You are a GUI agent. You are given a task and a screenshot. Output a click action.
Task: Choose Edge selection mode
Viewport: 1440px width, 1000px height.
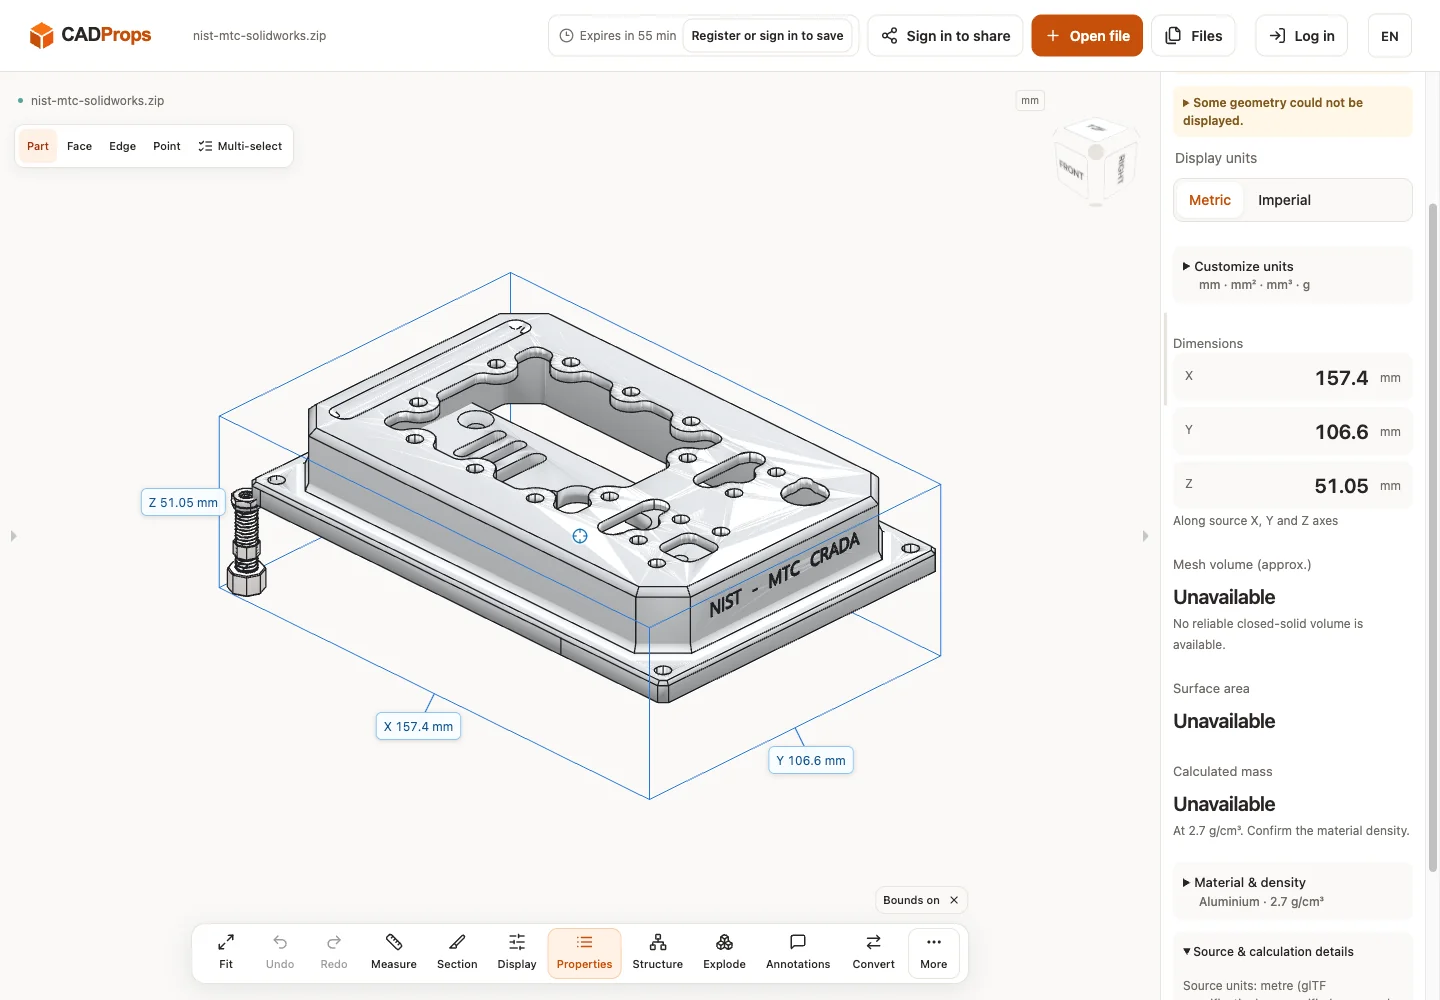pos(122,146)
